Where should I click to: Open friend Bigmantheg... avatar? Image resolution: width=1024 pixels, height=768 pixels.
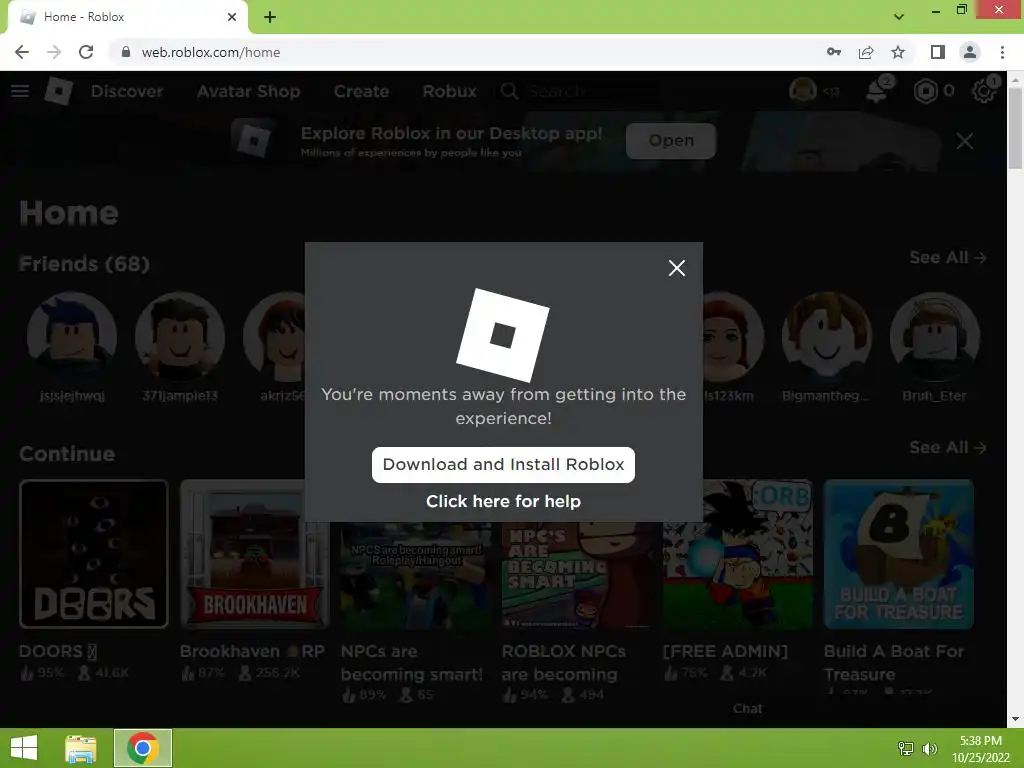pos(826,337)
